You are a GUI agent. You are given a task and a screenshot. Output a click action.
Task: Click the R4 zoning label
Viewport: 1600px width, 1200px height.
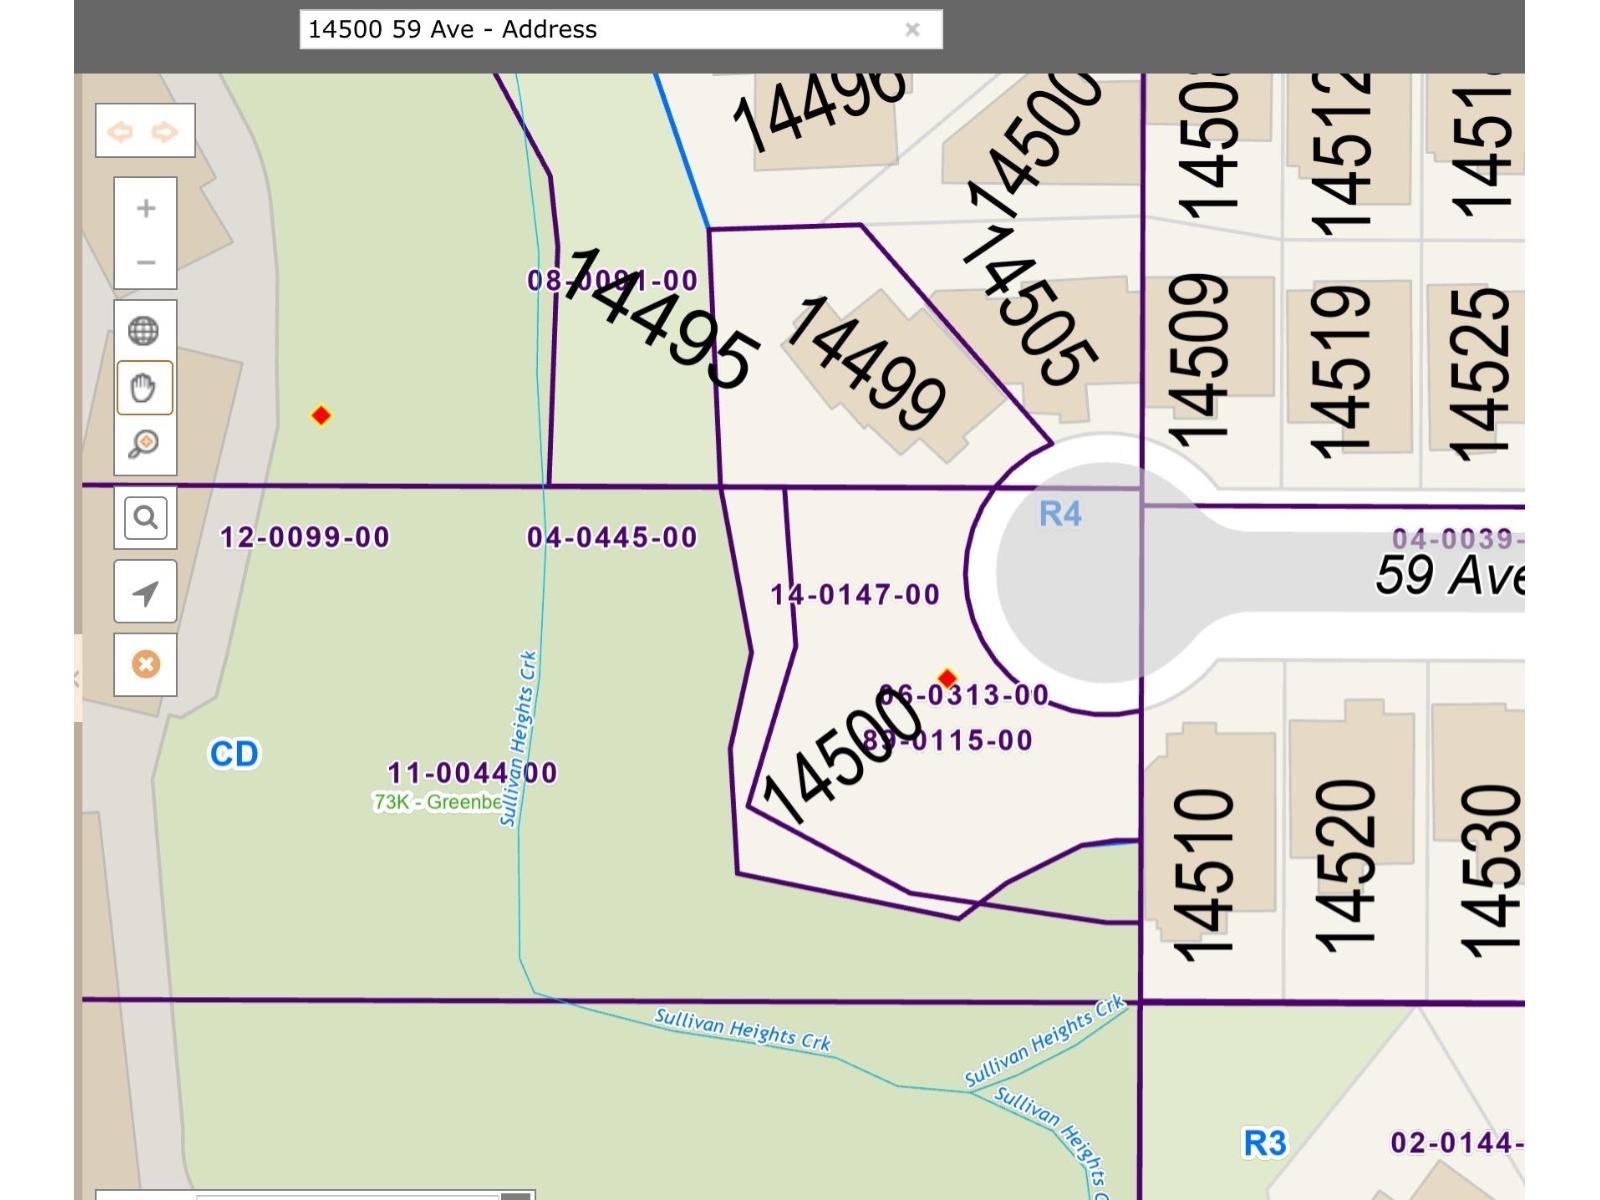pos(1060,514)
